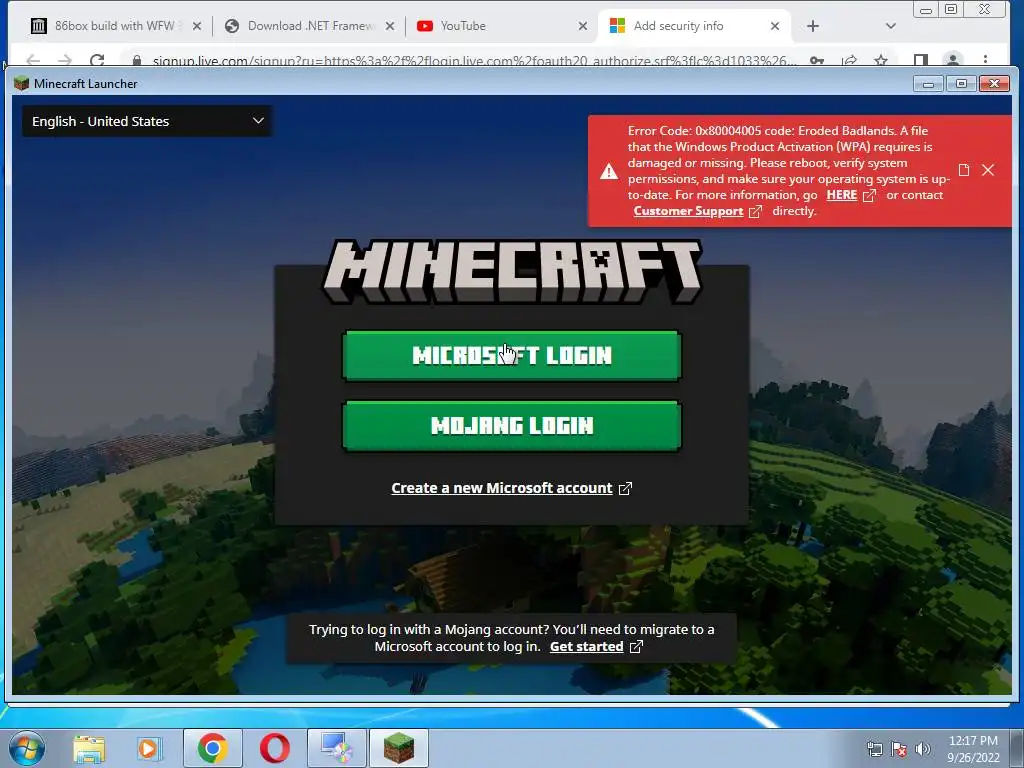Click the share page icon in Chrome
The width and height of the screenshot is (1024, 768).
850,61
